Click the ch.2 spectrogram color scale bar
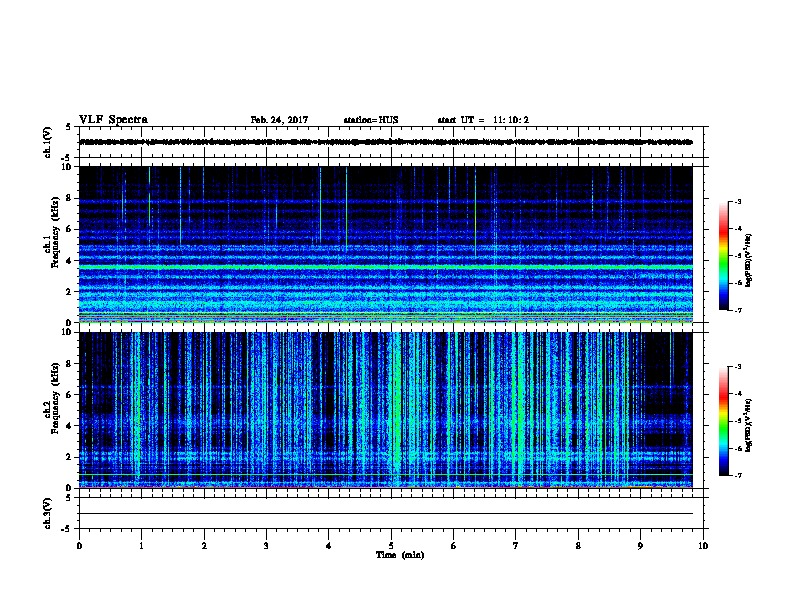The height and width of the screenshot is (612, 792). point(724,421)
